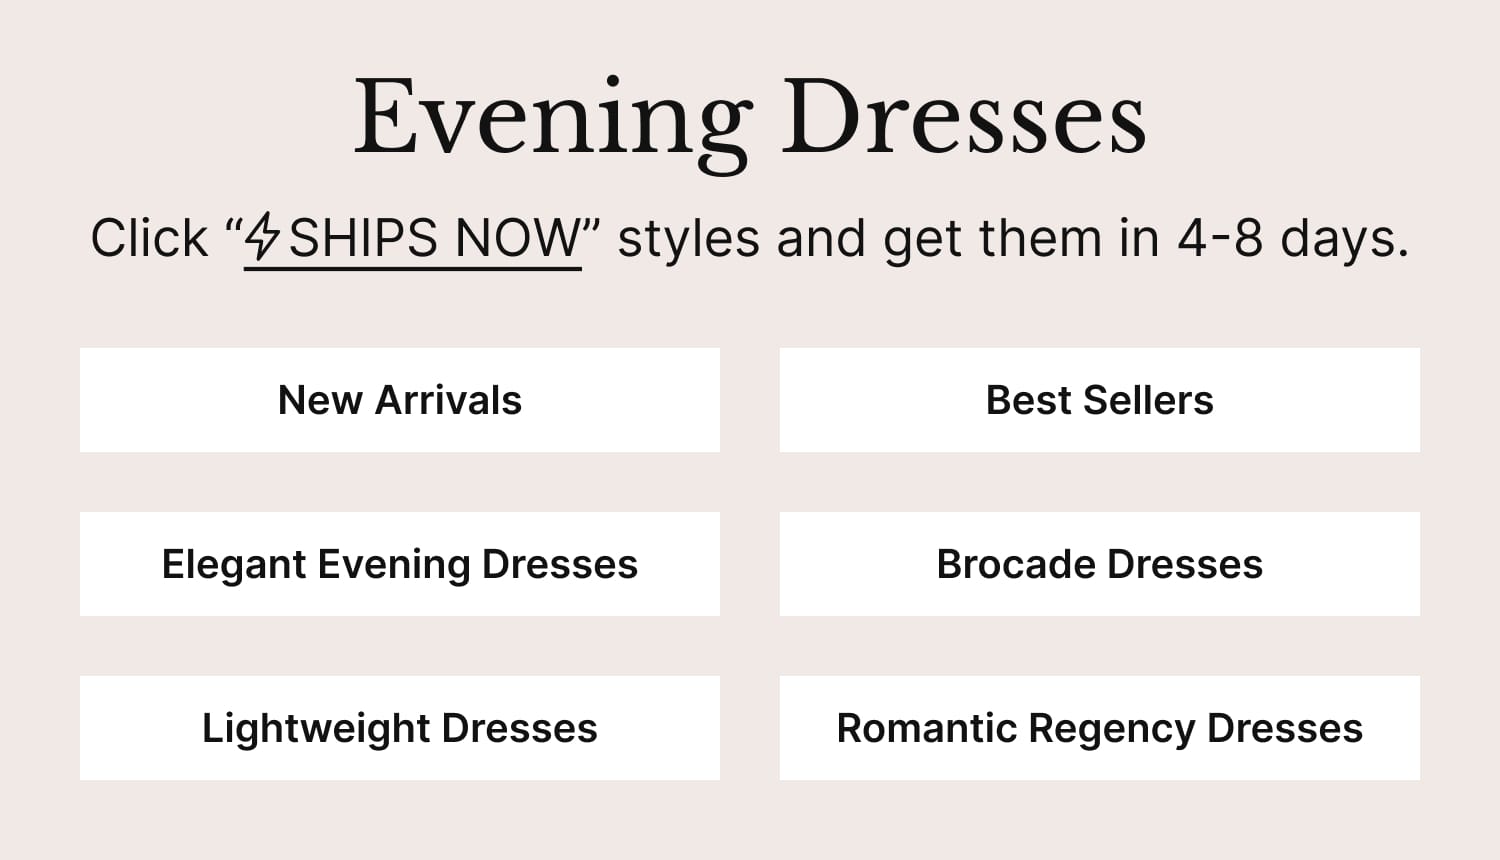View Romantic Regency Dresses

pyautogui.click(x=1099, y=728)
